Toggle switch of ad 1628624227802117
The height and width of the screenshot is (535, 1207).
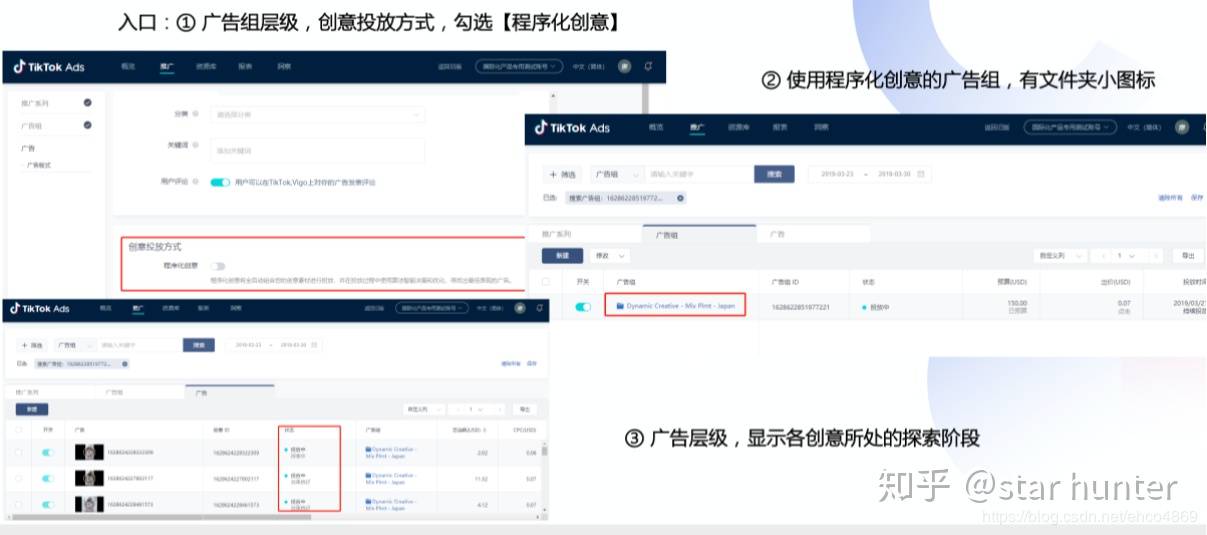pyautogui.click(x=48, y=478)
